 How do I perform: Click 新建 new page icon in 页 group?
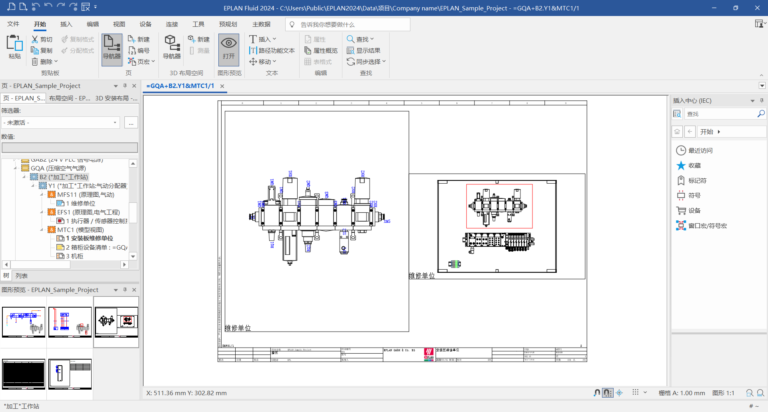131,39
